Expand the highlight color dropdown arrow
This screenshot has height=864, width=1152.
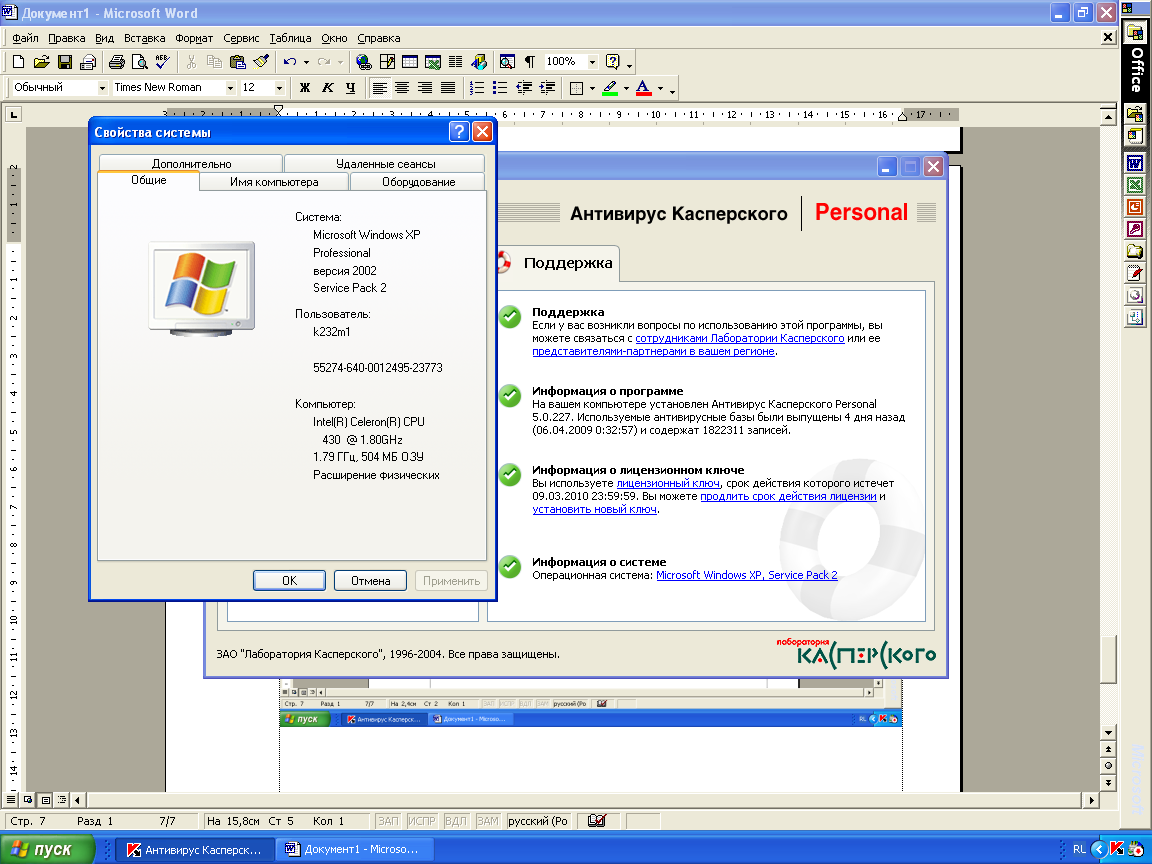626,89
